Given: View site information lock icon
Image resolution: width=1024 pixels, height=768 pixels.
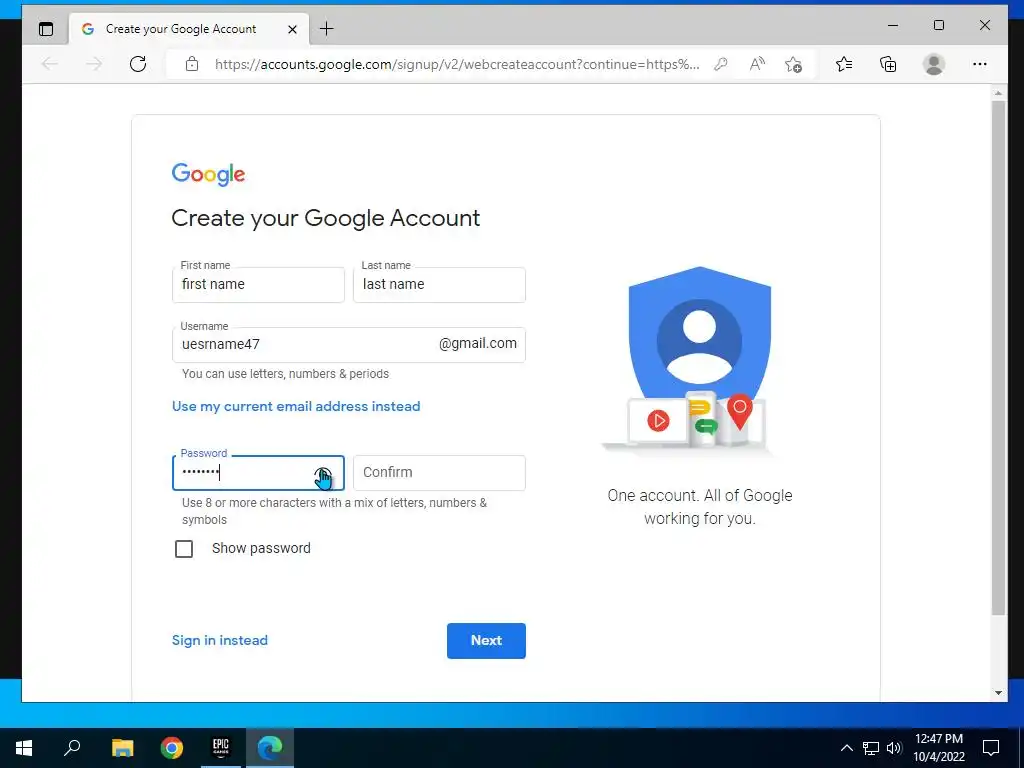Looking at the screenshot, I should tap(191, 64).
